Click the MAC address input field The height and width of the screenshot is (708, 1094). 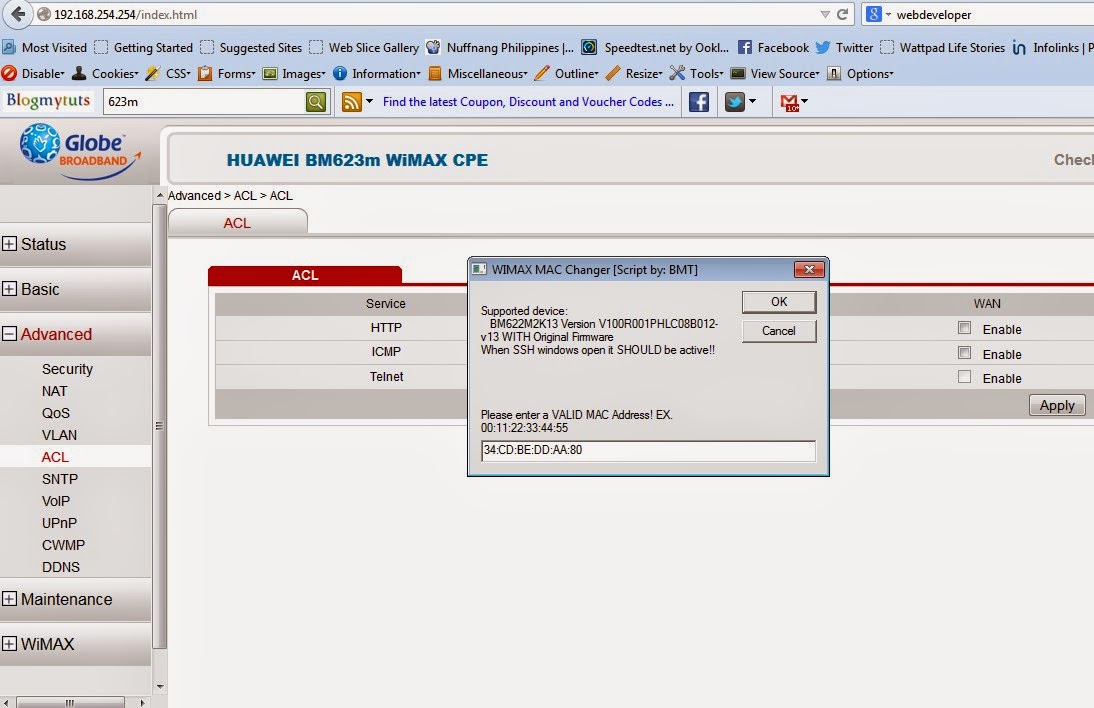648,451
